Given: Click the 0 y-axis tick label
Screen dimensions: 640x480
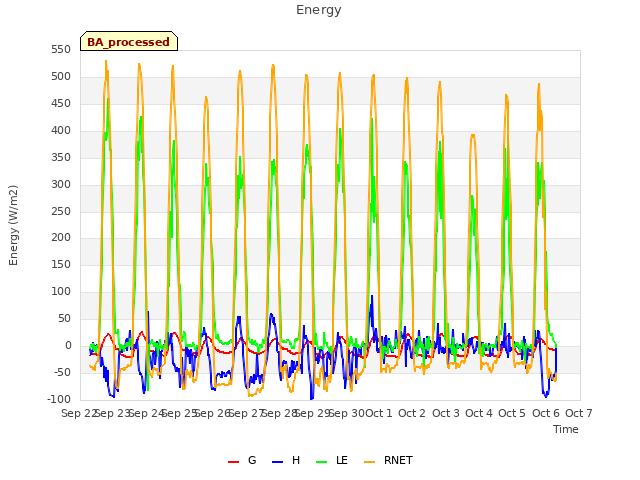Looking at the screenshot, I should click(68, 346).
